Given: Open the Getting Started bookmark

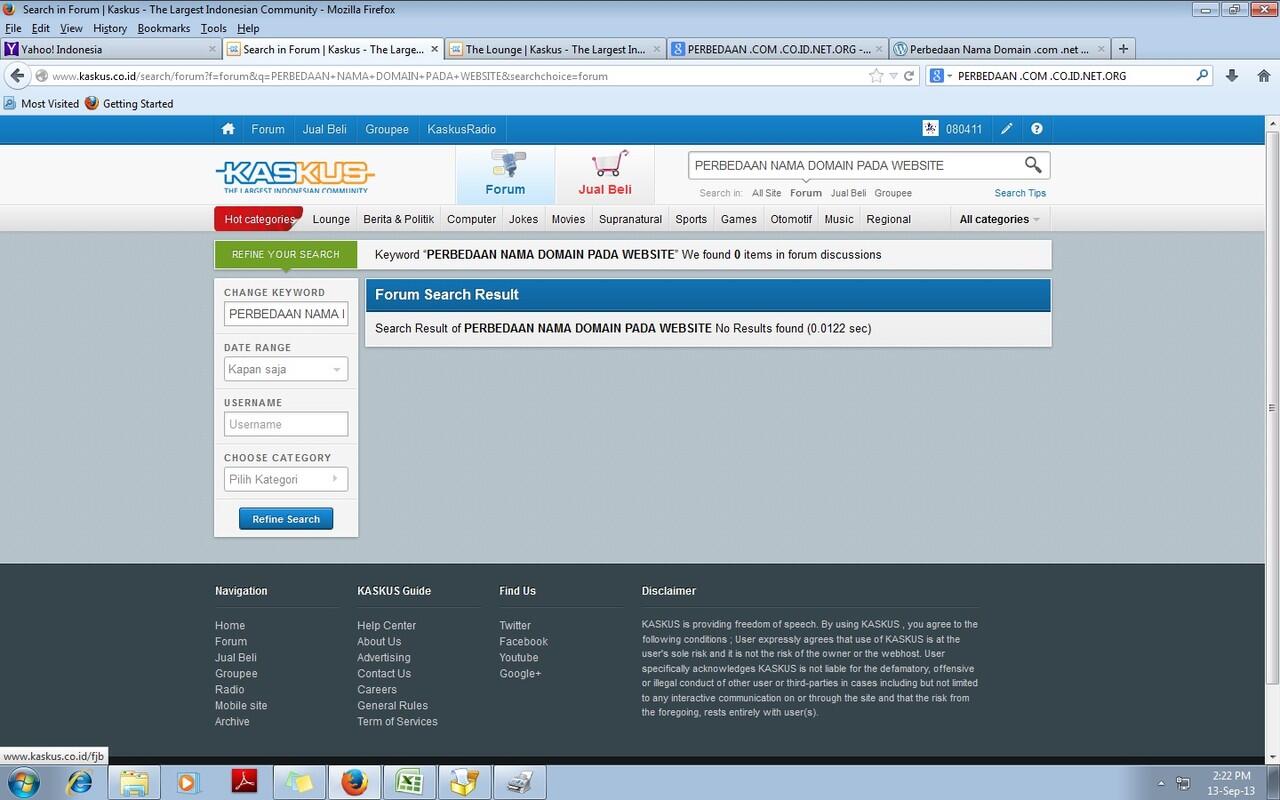Looking at the screenshot, I should click(129, 103).
